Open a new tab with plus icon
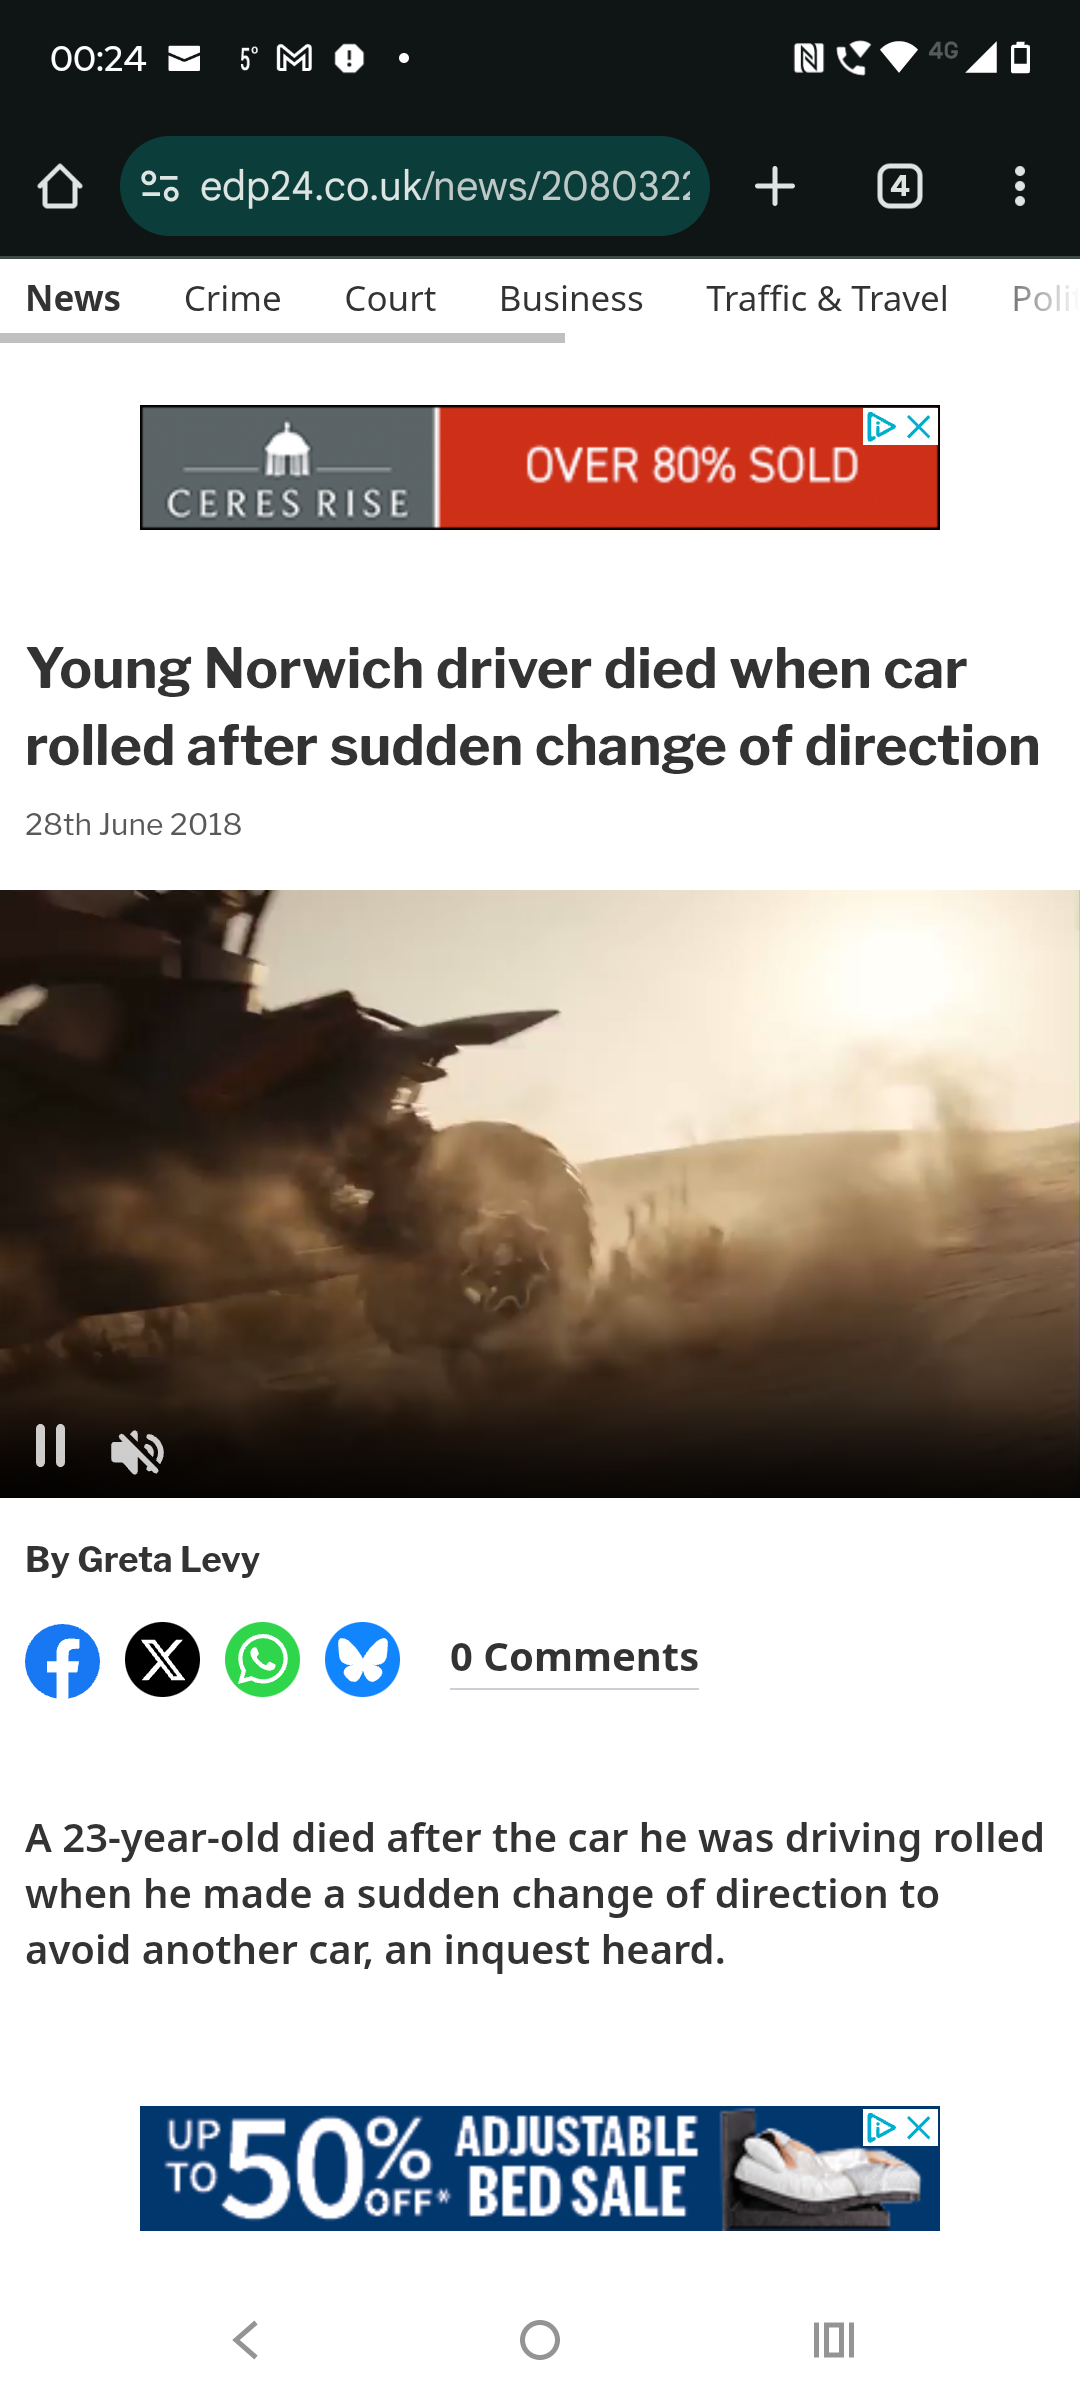The image size is (1080, 2400). pos(775,187)
